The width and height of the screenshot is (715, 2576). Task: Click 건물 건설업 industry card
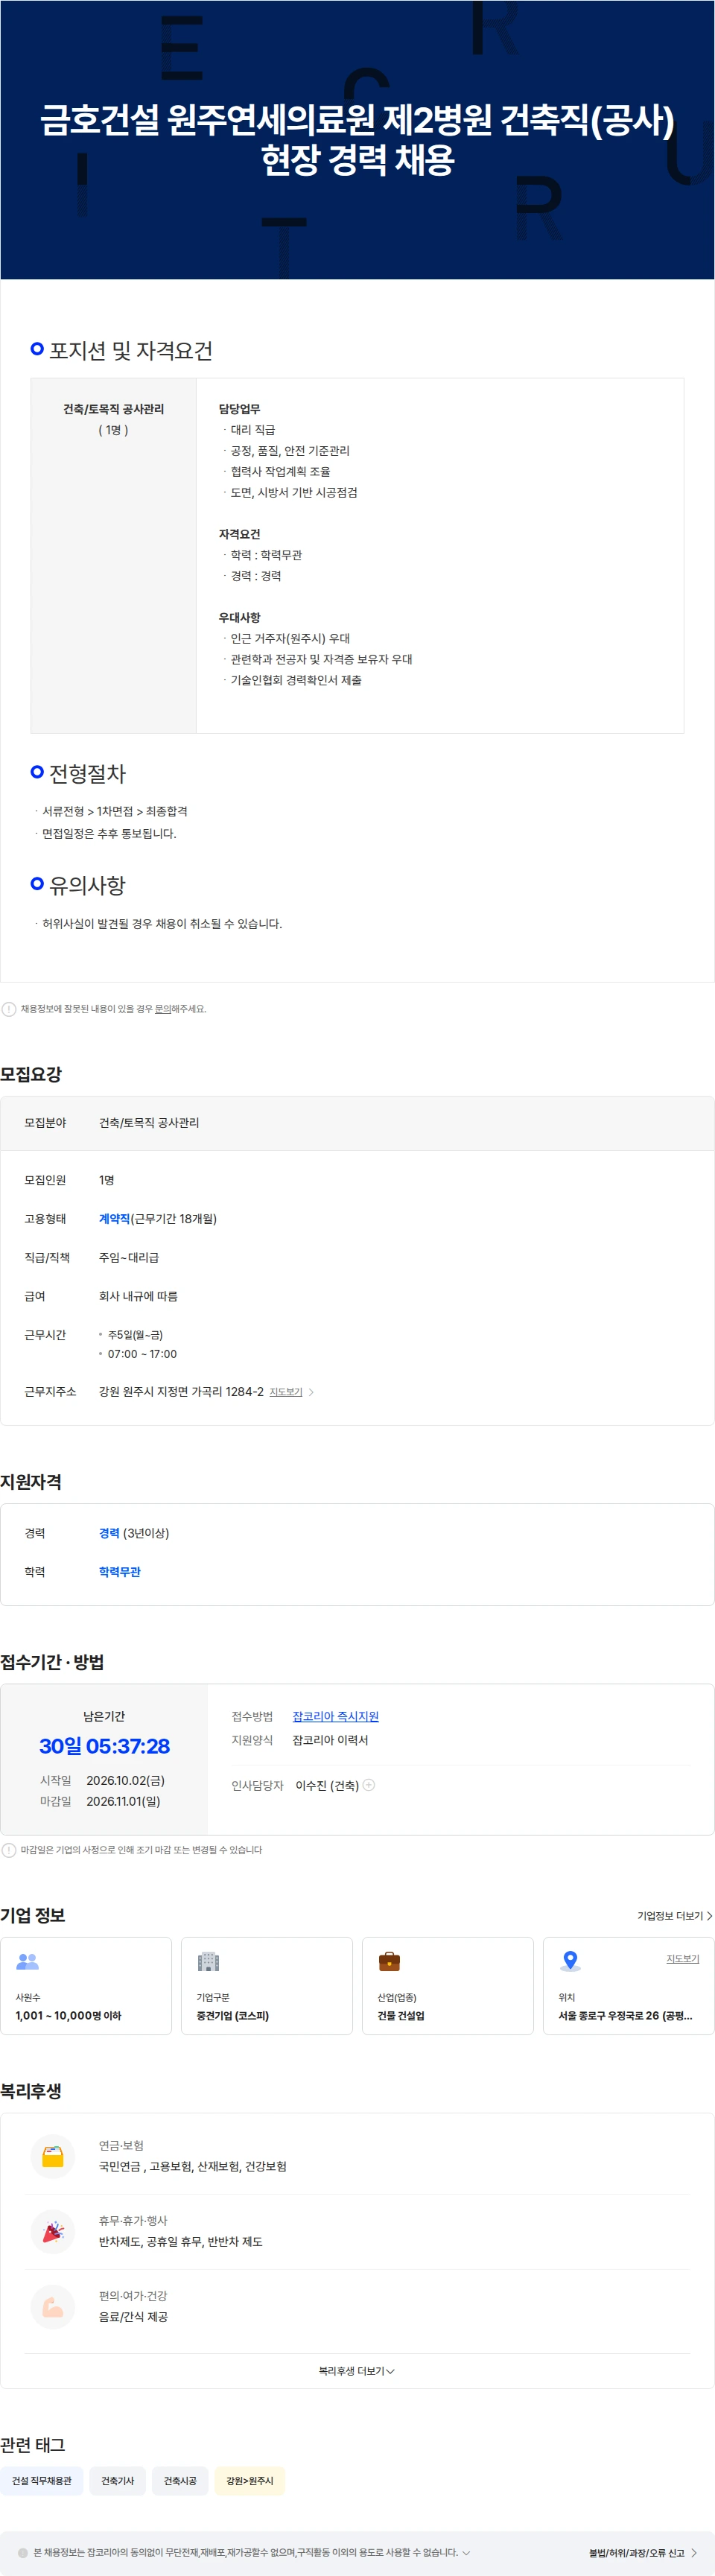pos(448,1986)
